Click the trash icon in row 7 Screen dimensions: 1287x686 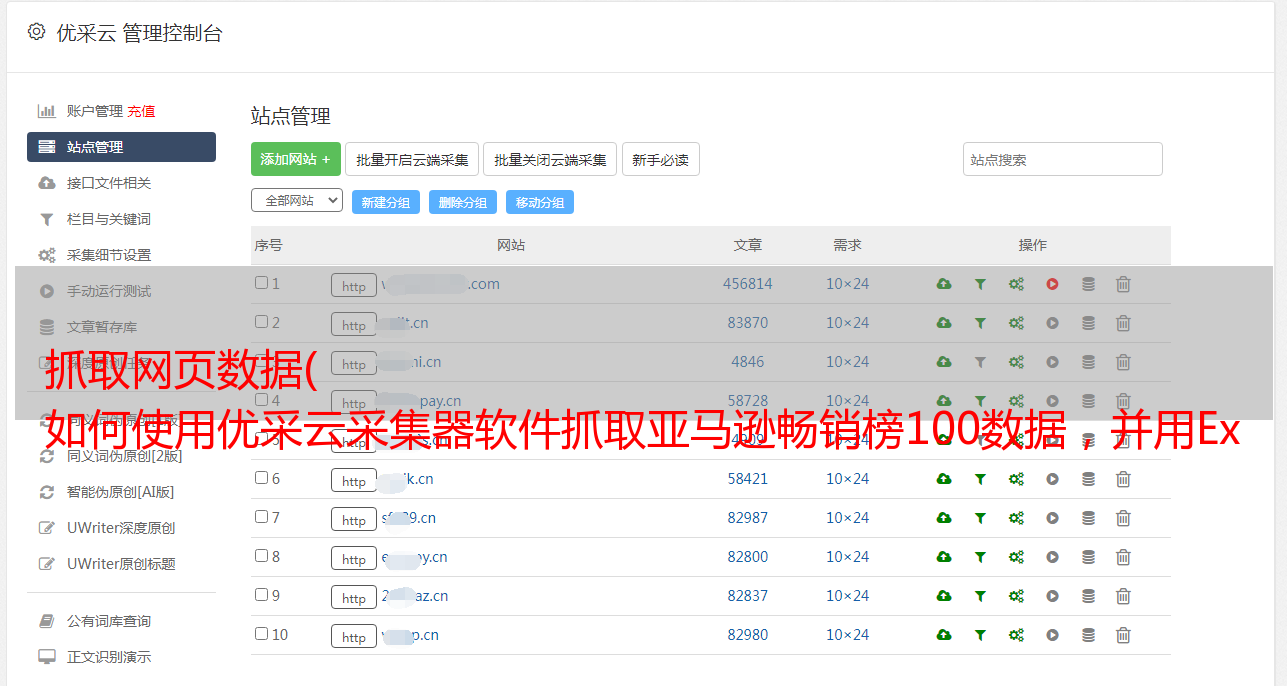tap(1123, 518)
